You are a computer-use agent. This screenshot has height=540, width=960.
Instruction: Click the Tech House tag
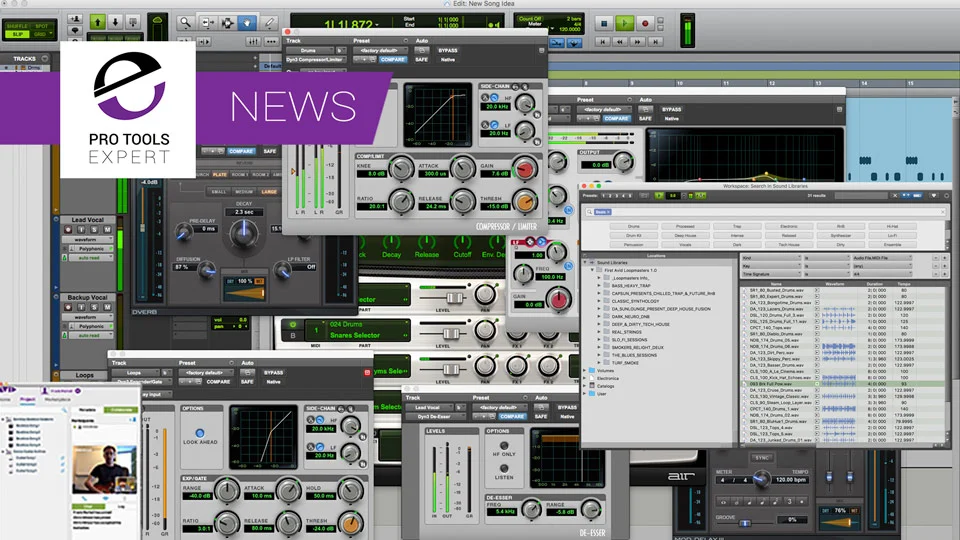click(x=789, y=245)
